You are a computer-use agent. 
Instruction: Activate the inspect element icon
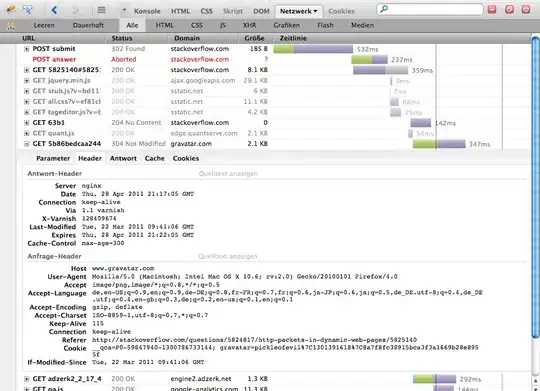[28, 10]
